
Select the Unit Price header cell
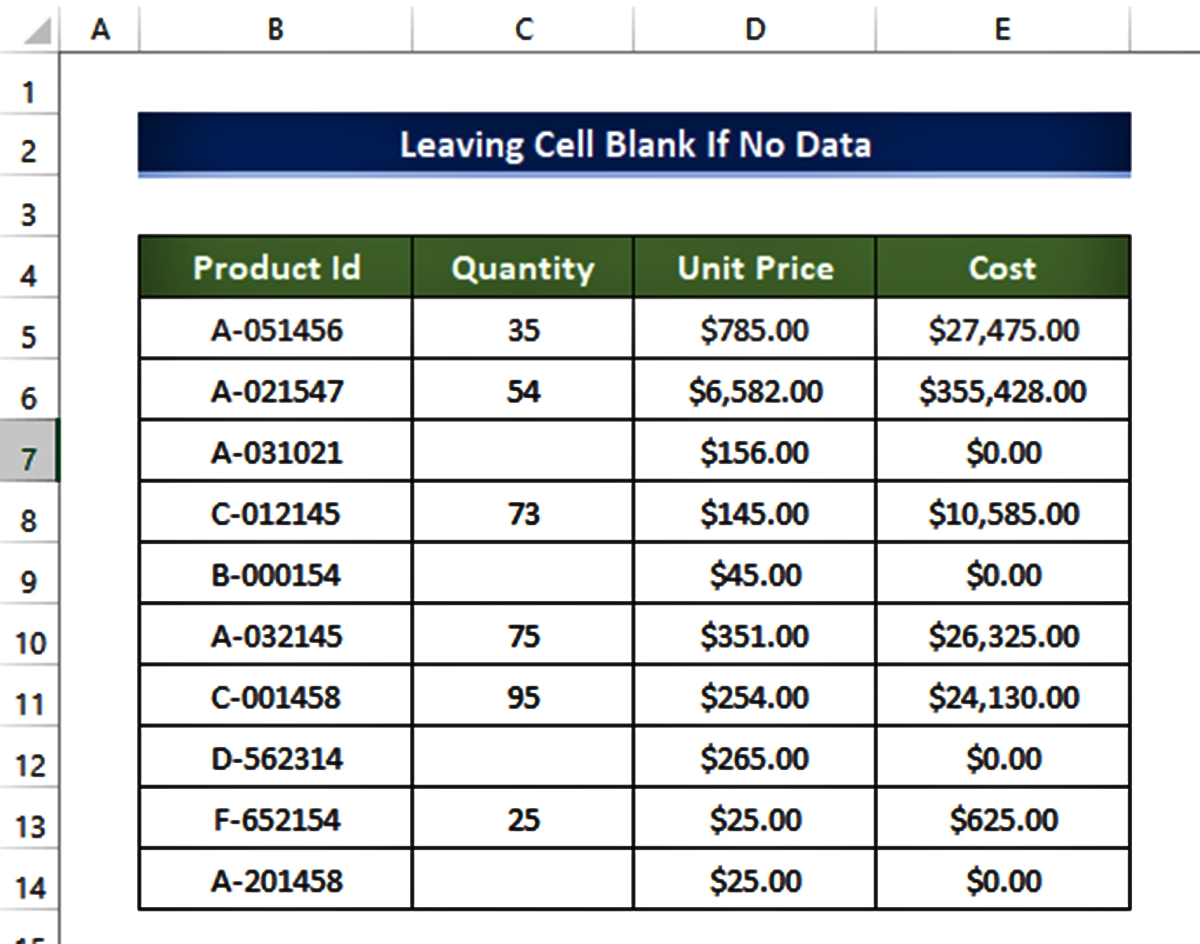(x=755, y=268)
